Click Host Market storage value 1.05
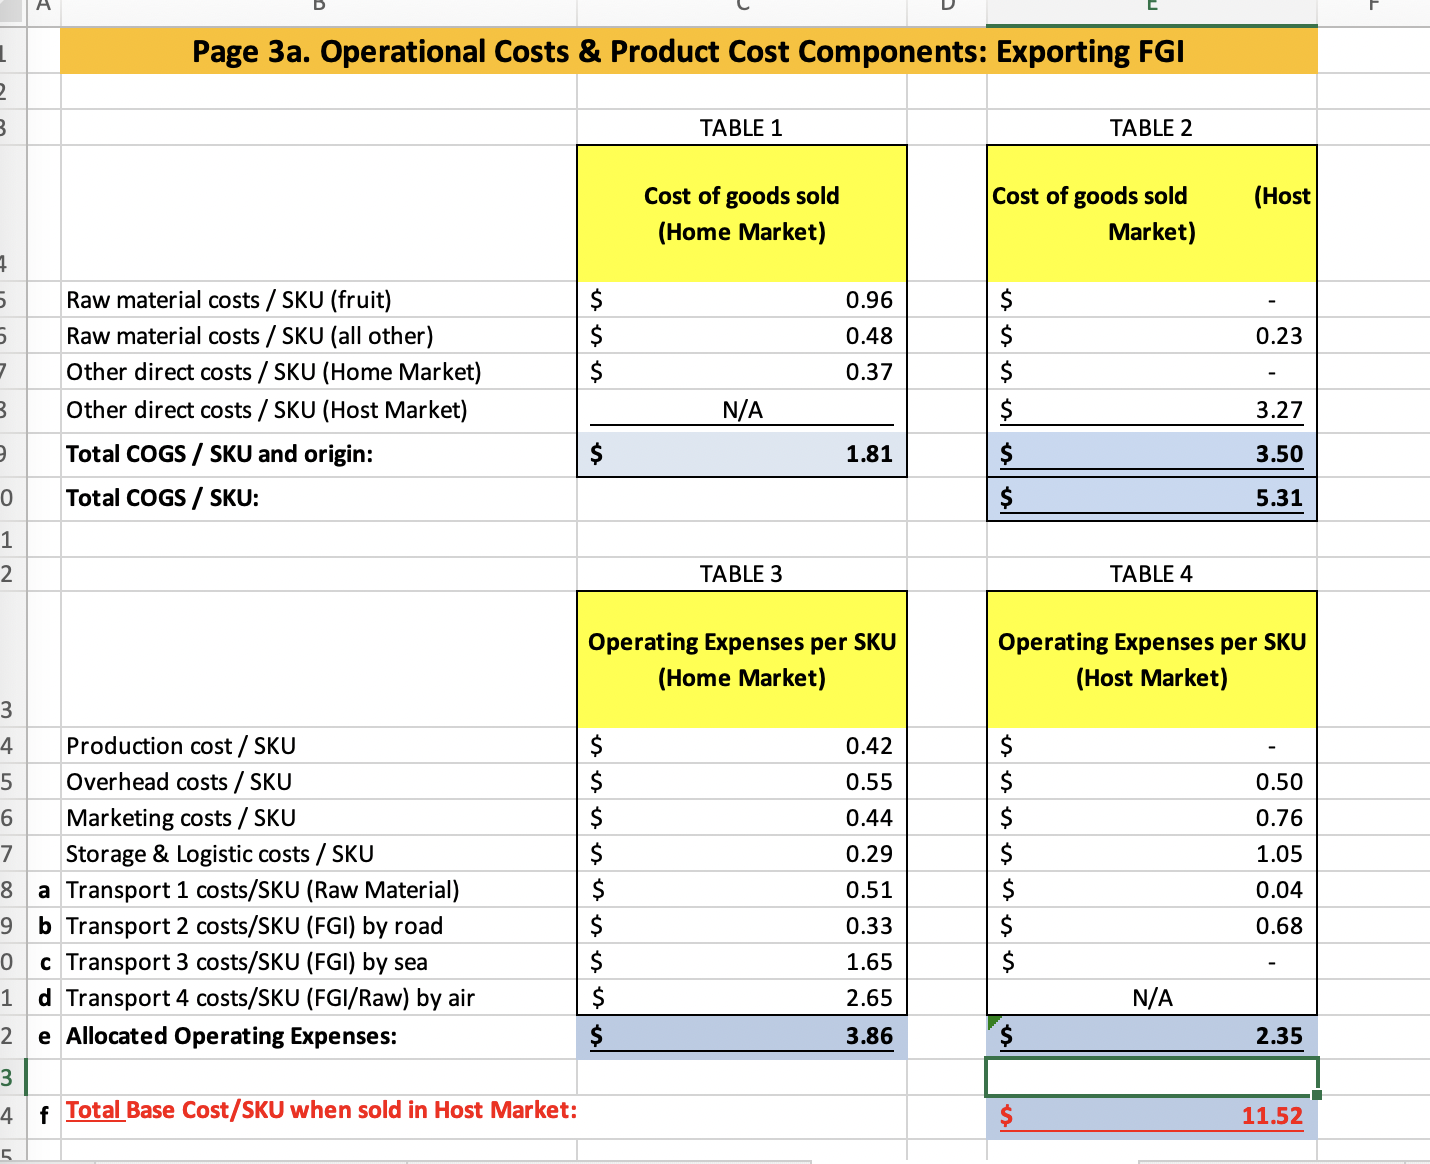This screenshot has width=1430, height=1164. tap(1151, 854)
